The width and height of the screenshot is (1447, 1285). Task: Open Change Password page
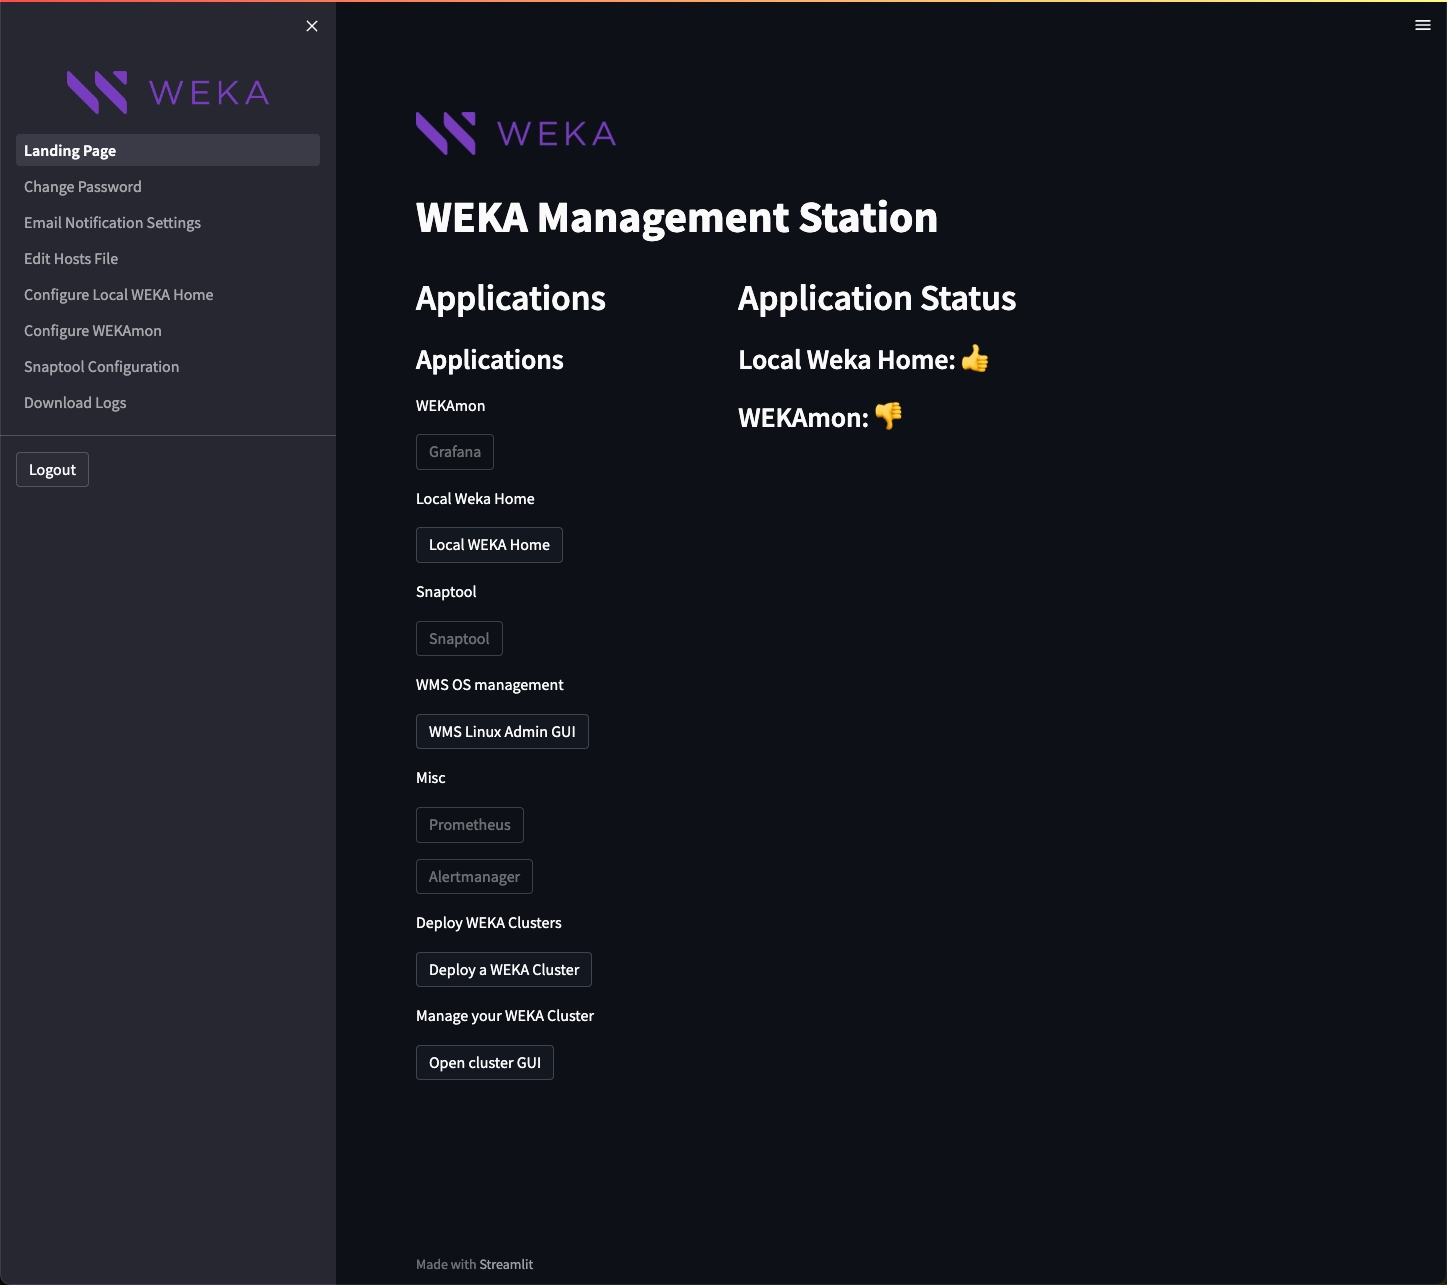(83, 187)
